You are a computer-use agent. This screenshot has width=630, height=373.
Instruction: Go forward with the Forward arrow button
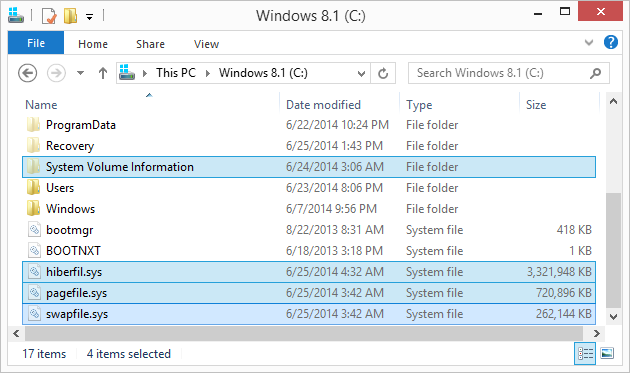pyautogui.click(x=56, y=73)
